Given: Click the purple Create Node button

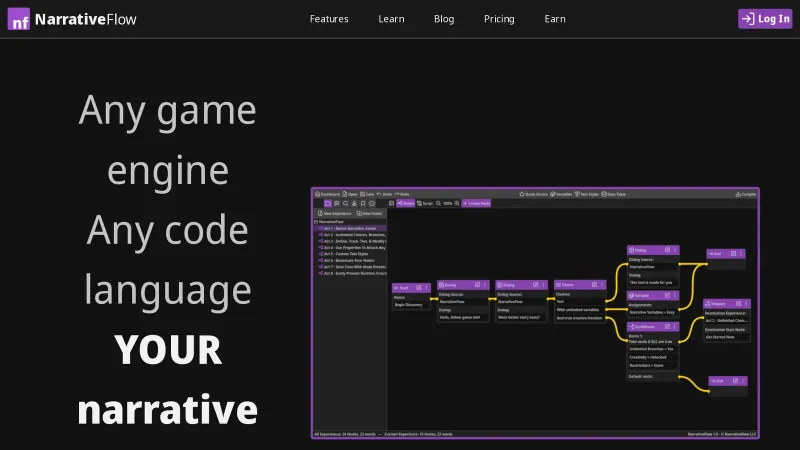Looking at the screenshot, I should 477,203.
